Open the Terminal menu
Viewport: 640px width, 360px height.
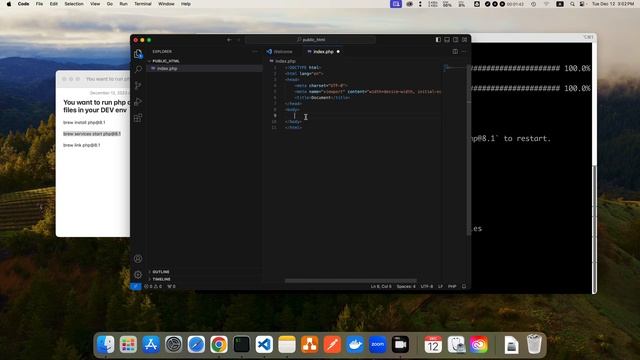coord(142,4)
